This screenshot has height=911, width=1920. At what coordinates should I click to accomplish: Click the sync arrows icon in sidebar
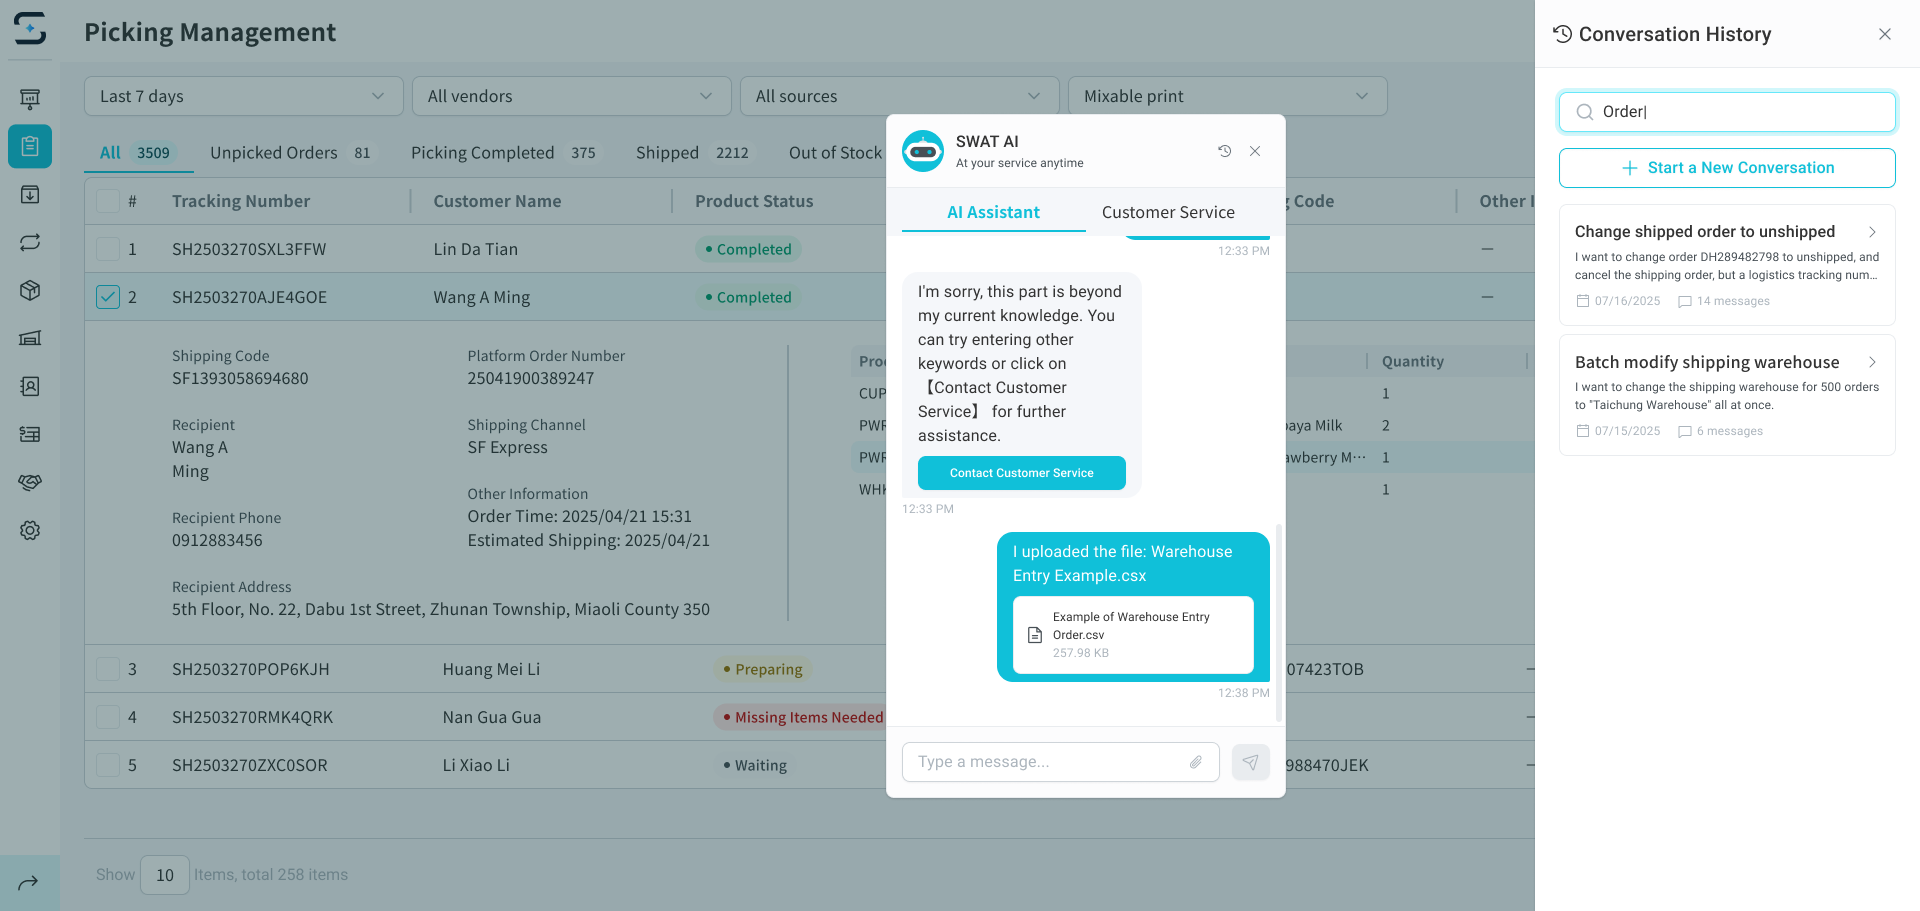pyautogui.click(x=30, y=242)
